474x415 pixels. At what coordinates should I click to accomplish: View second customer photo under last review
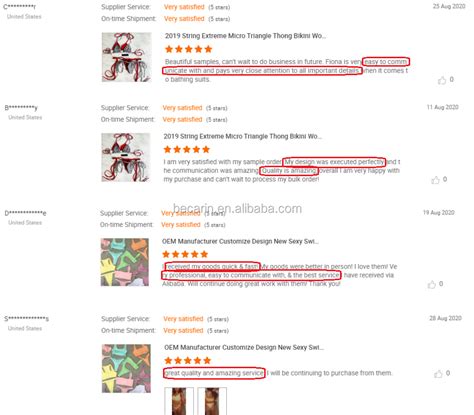(x=212, y=401)
